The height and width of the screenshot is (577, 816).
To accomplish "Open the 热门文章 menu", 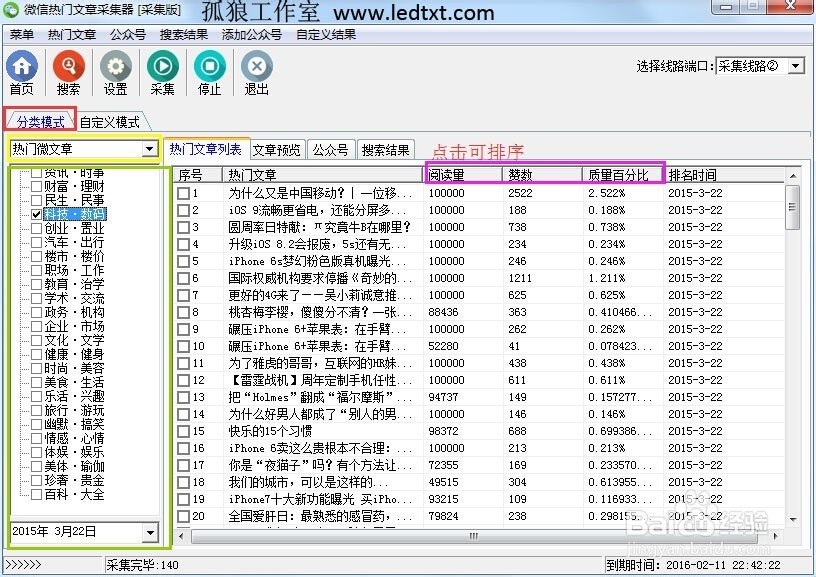I will point(72,35).
